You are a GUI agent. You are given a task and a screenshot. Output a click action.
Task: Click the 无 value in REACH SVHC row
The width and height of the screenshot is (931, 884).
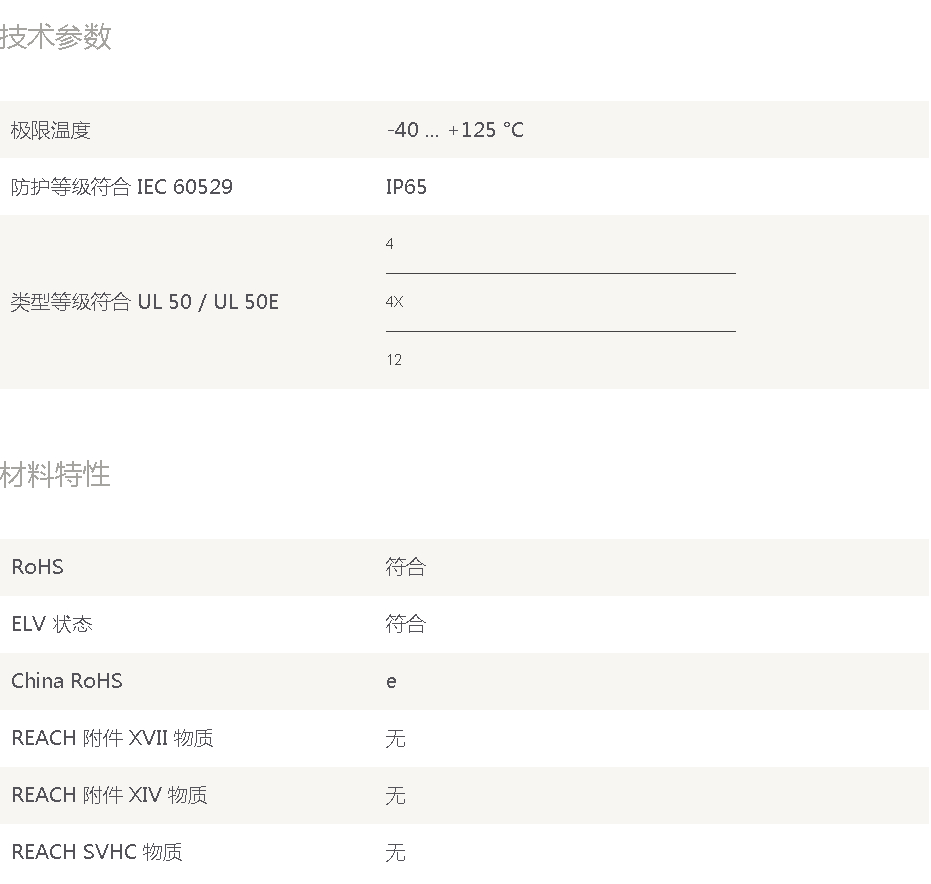[x=395, y=853]
